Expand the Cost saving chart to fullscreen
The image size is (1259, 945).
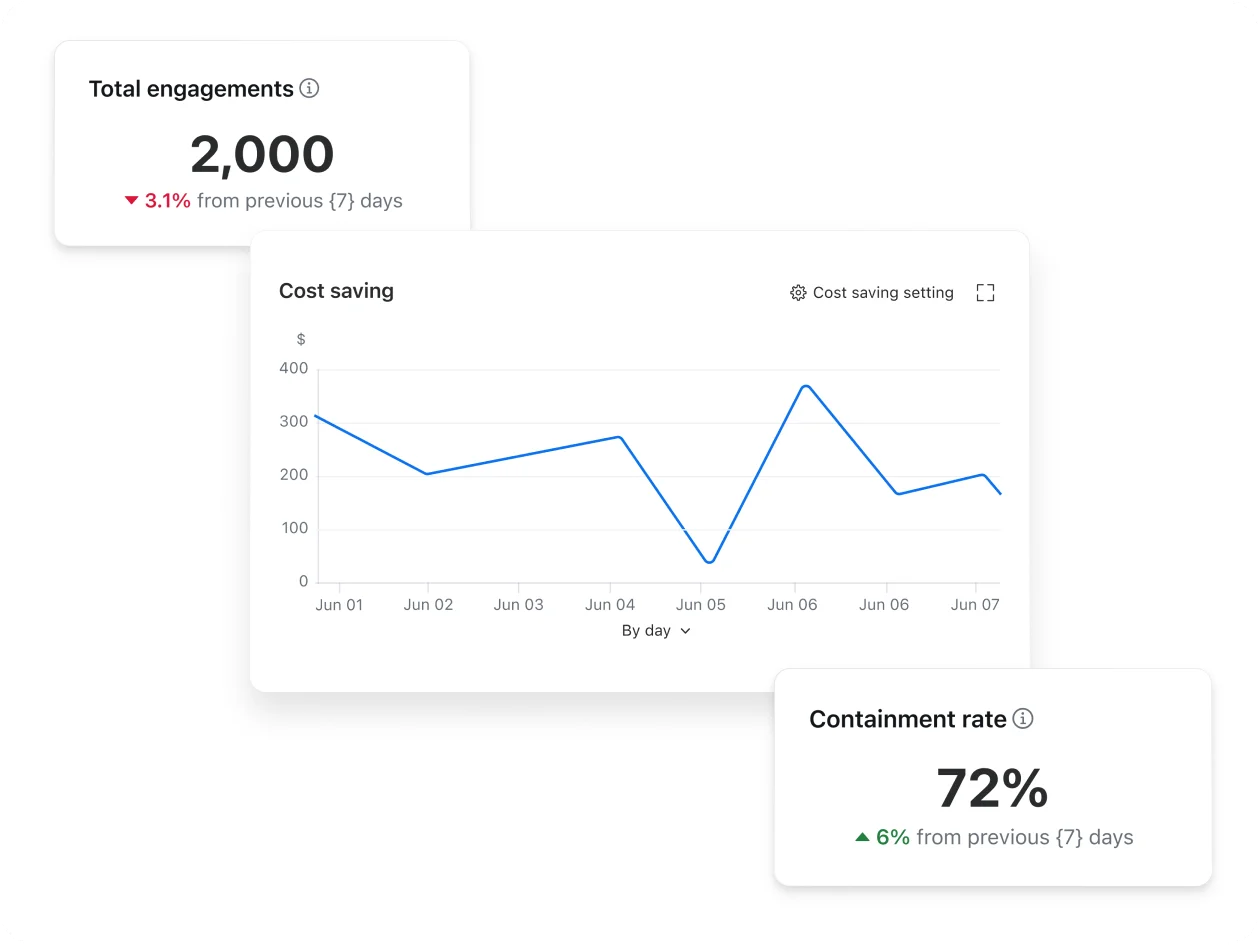coord(985,292)
